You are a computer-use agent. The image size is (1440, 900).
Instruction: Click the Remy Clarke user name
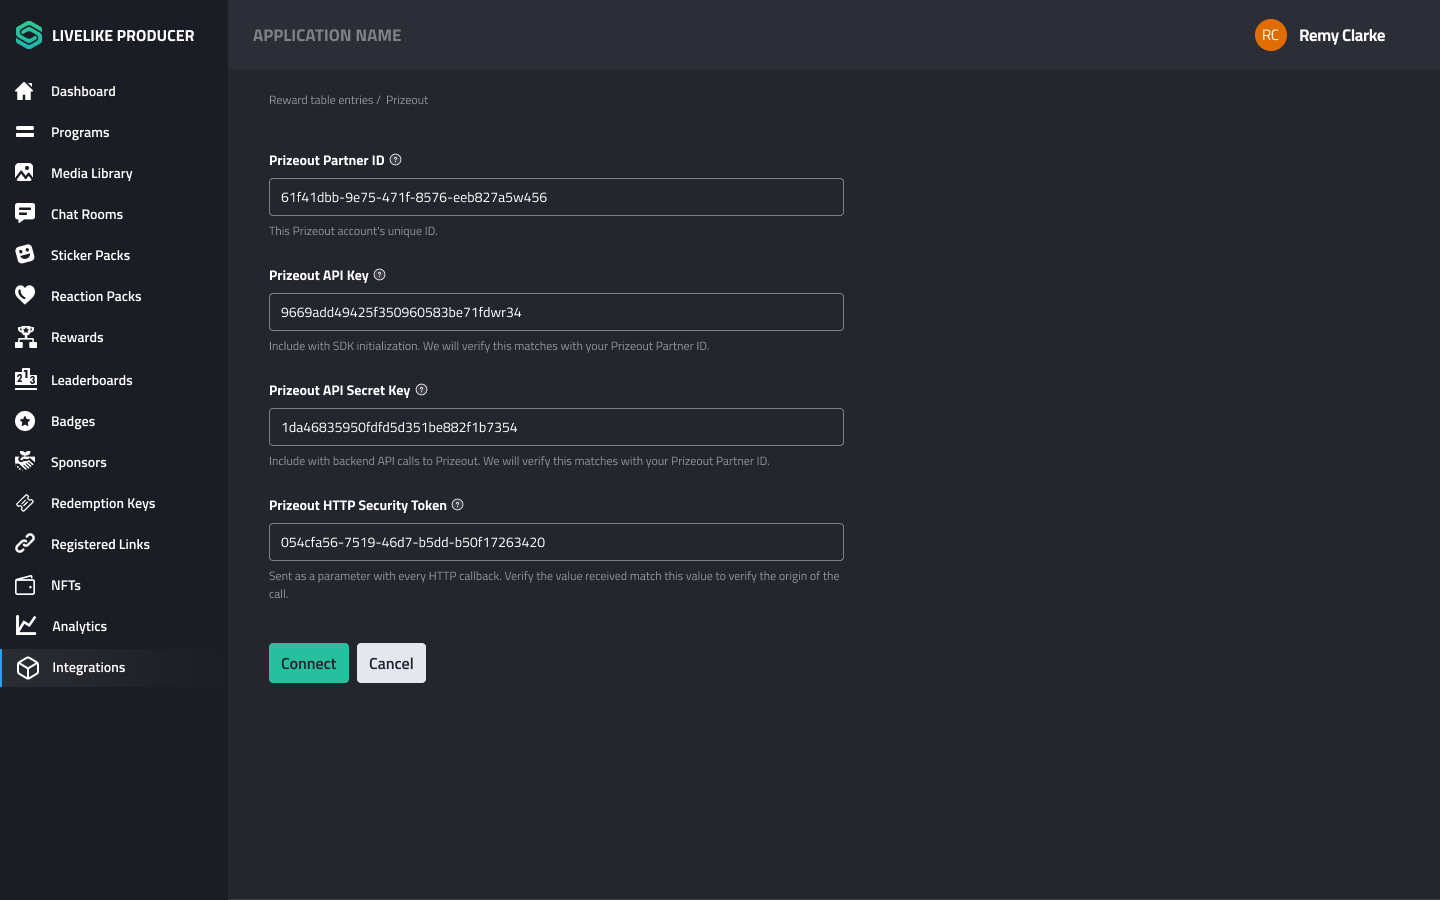pyautogui.click(x=1342, y=35)
